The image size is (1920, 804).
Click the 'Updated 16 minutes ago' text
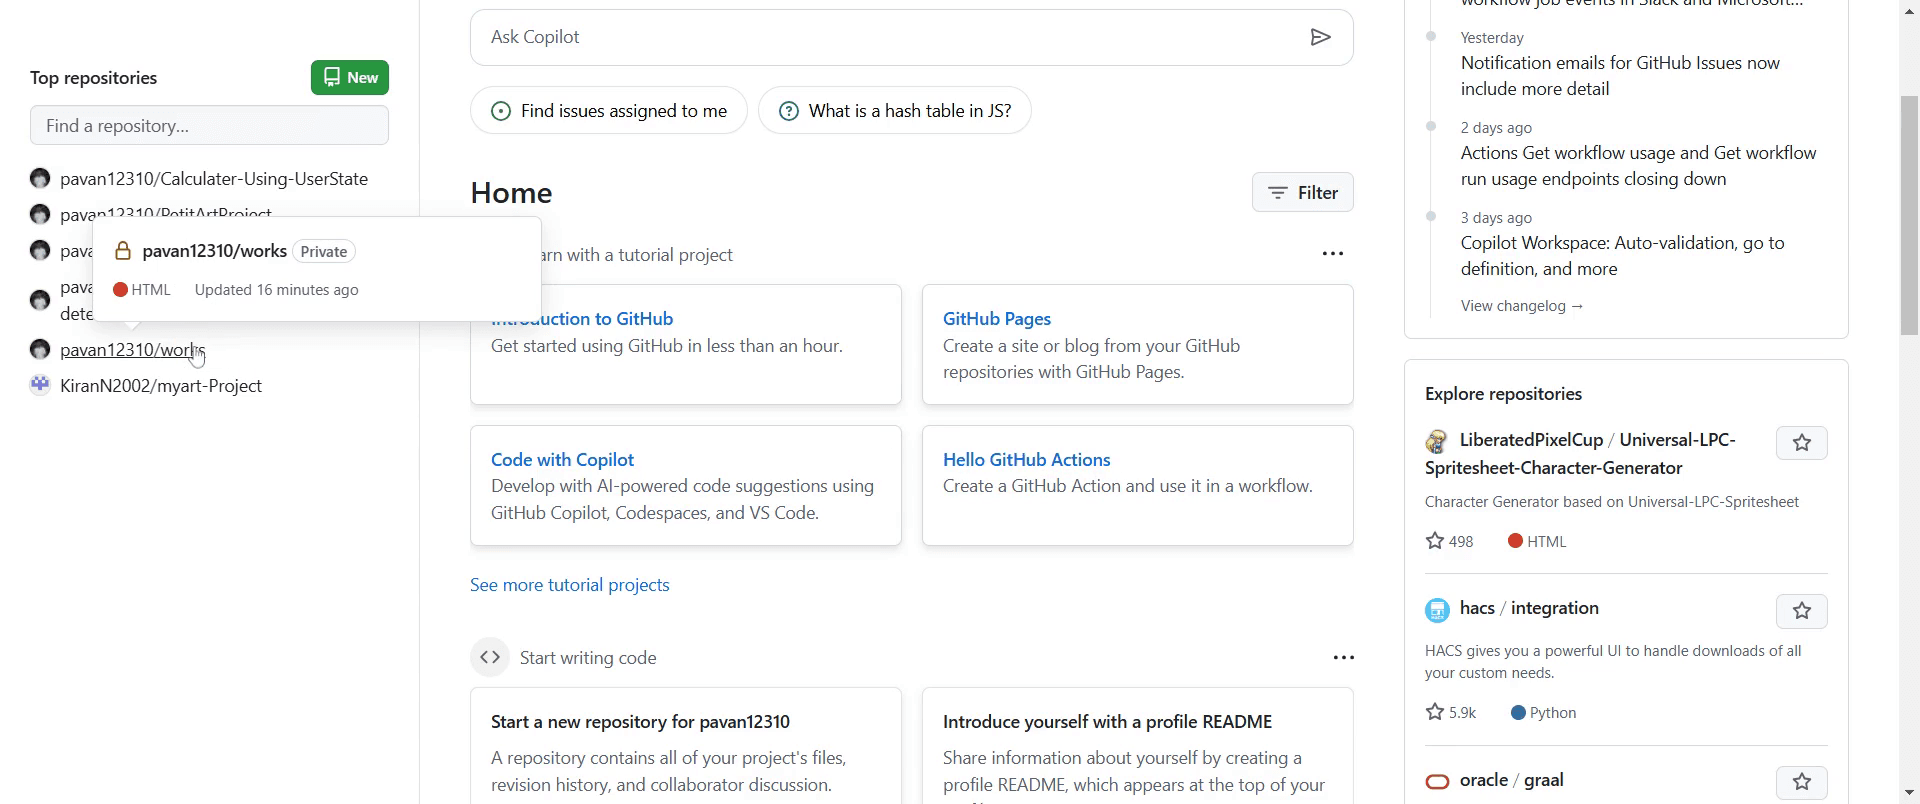click(276, 290)
